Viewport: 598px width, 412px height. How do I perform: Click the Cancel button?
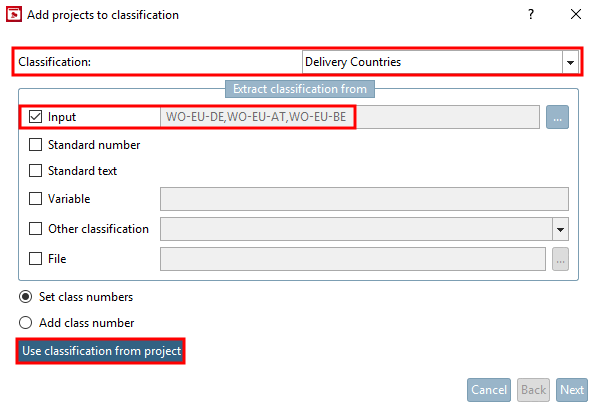coord(489,390)
